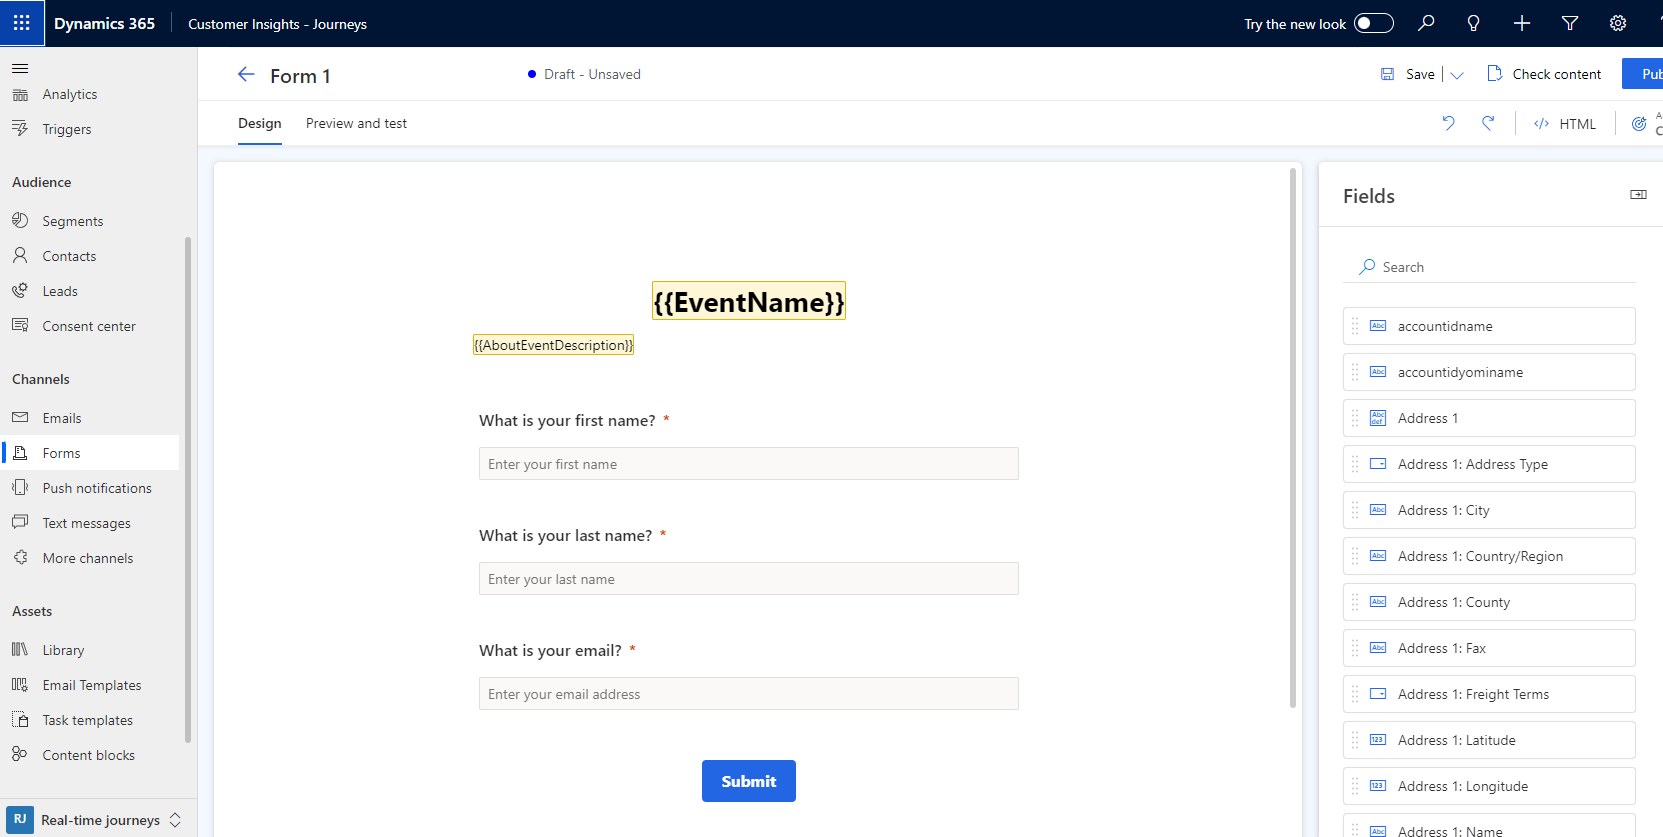Toggle the Try the new look switch

point(1373,23)
